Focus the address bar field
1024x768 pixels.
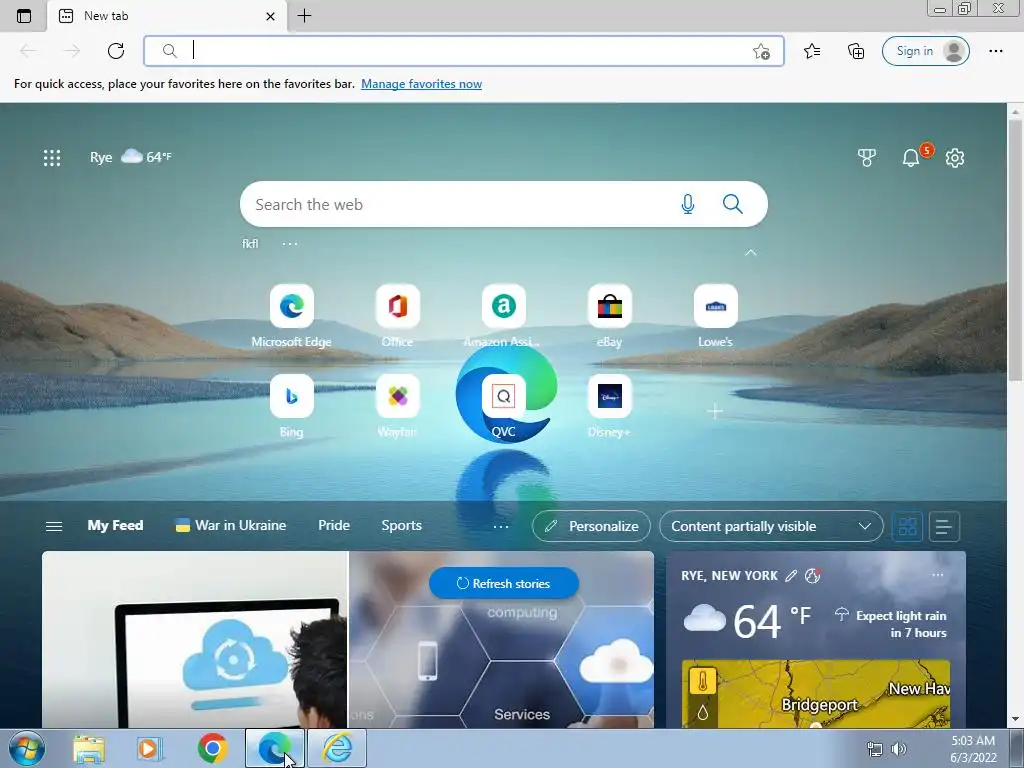coord(464,51)
